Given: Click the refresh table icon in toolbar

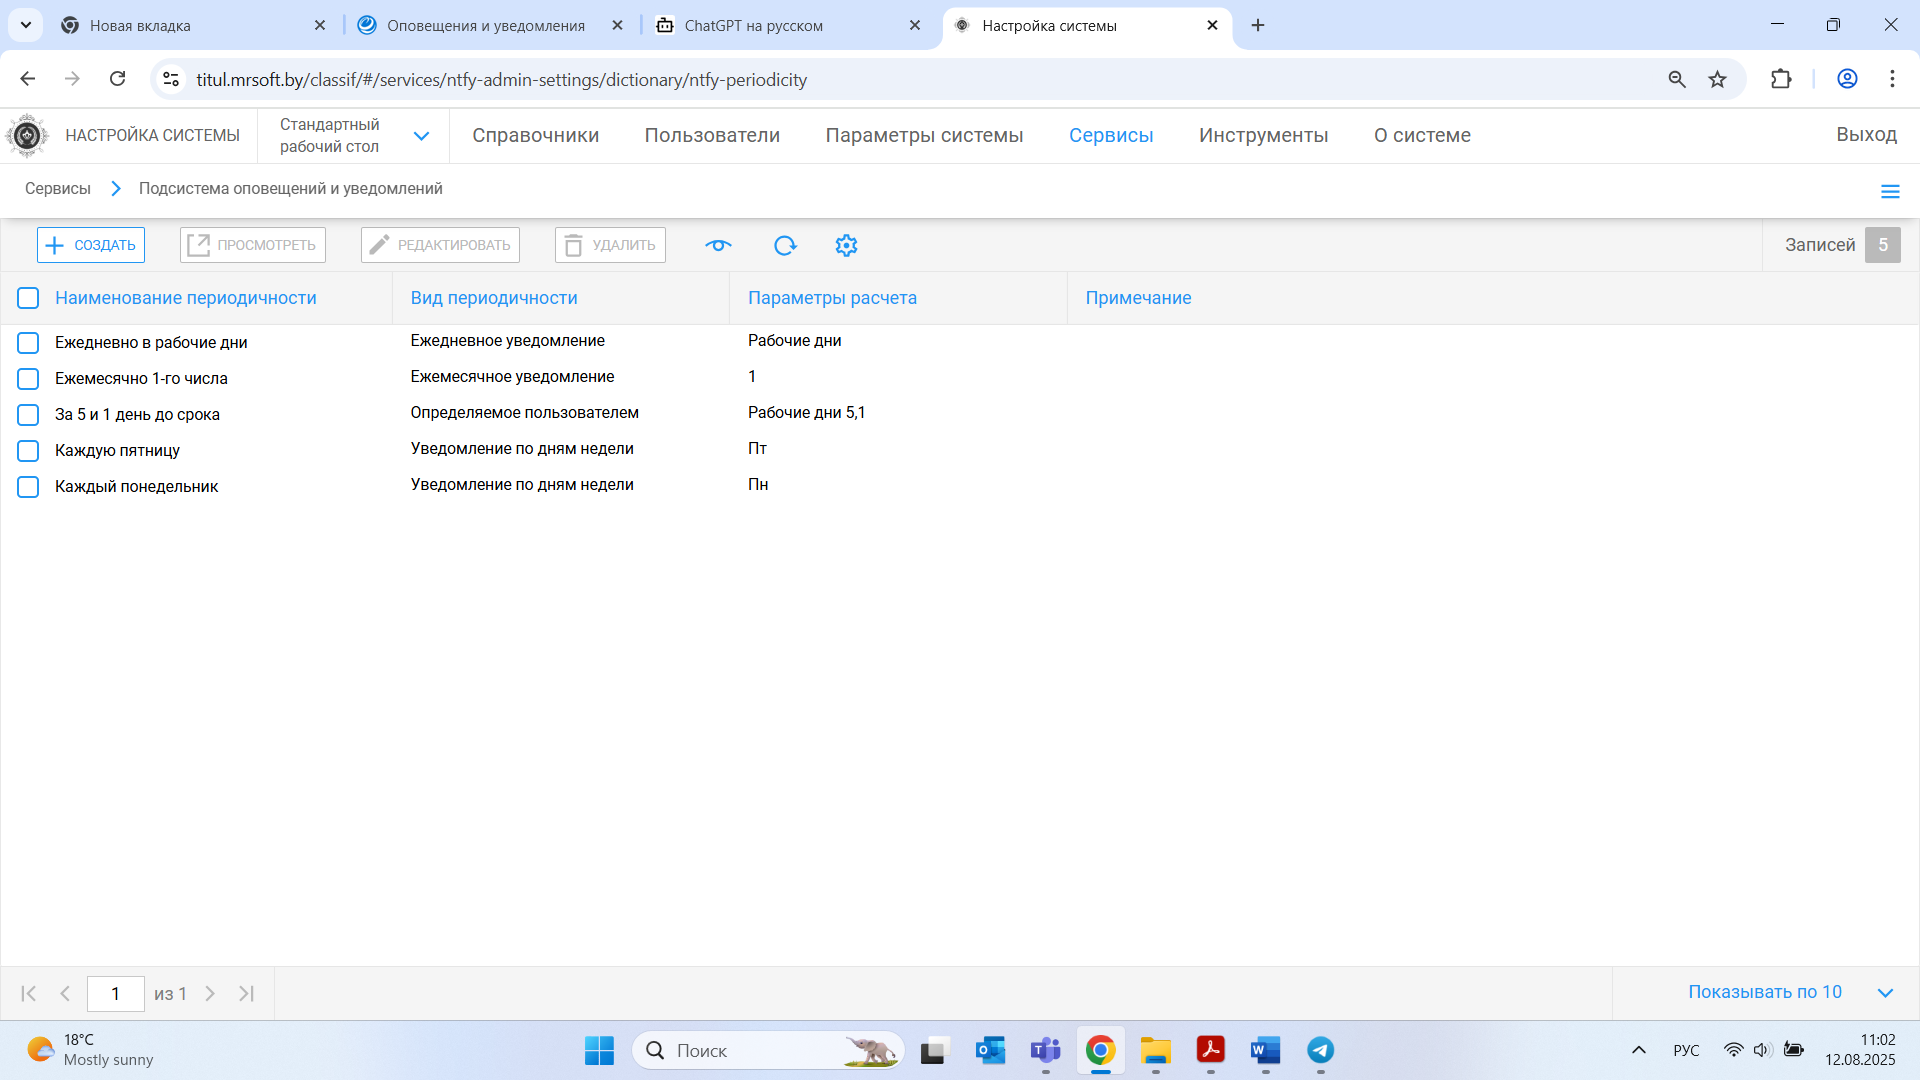Looking at the screenshot, I should (785, 245).
